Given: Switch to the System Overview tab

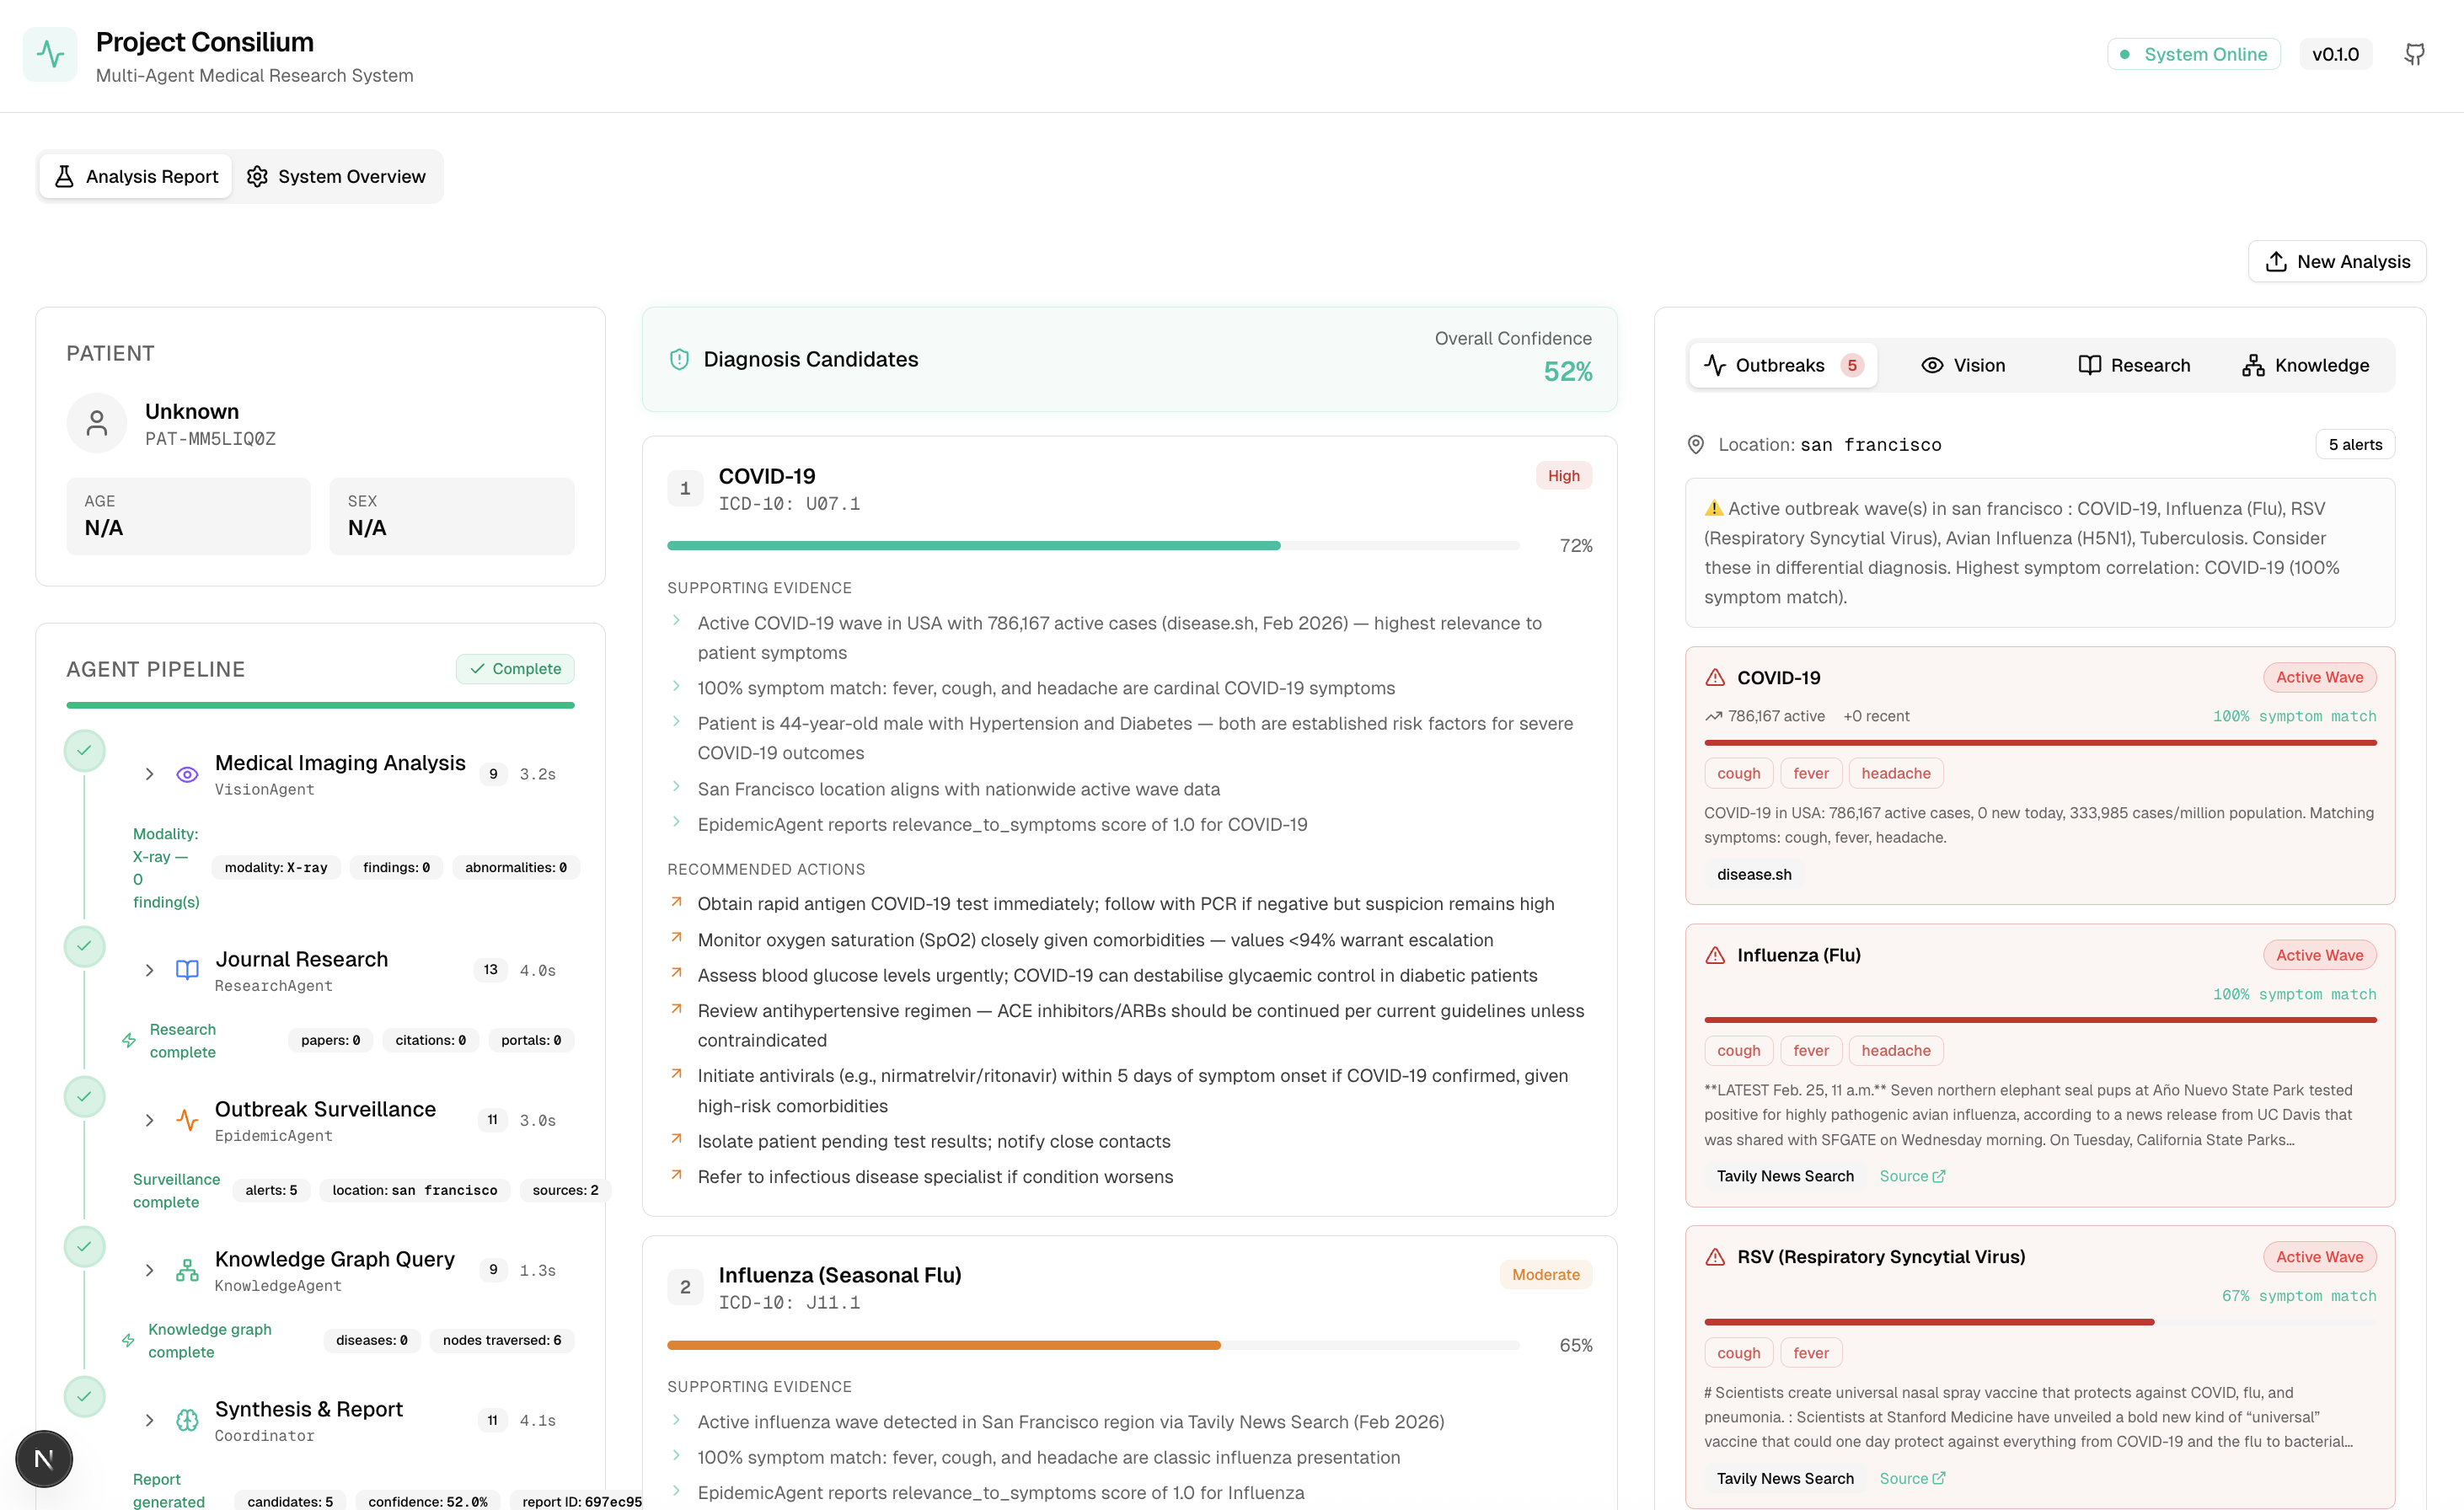Looking at the screenshot, I should click(x=337, y=177).
